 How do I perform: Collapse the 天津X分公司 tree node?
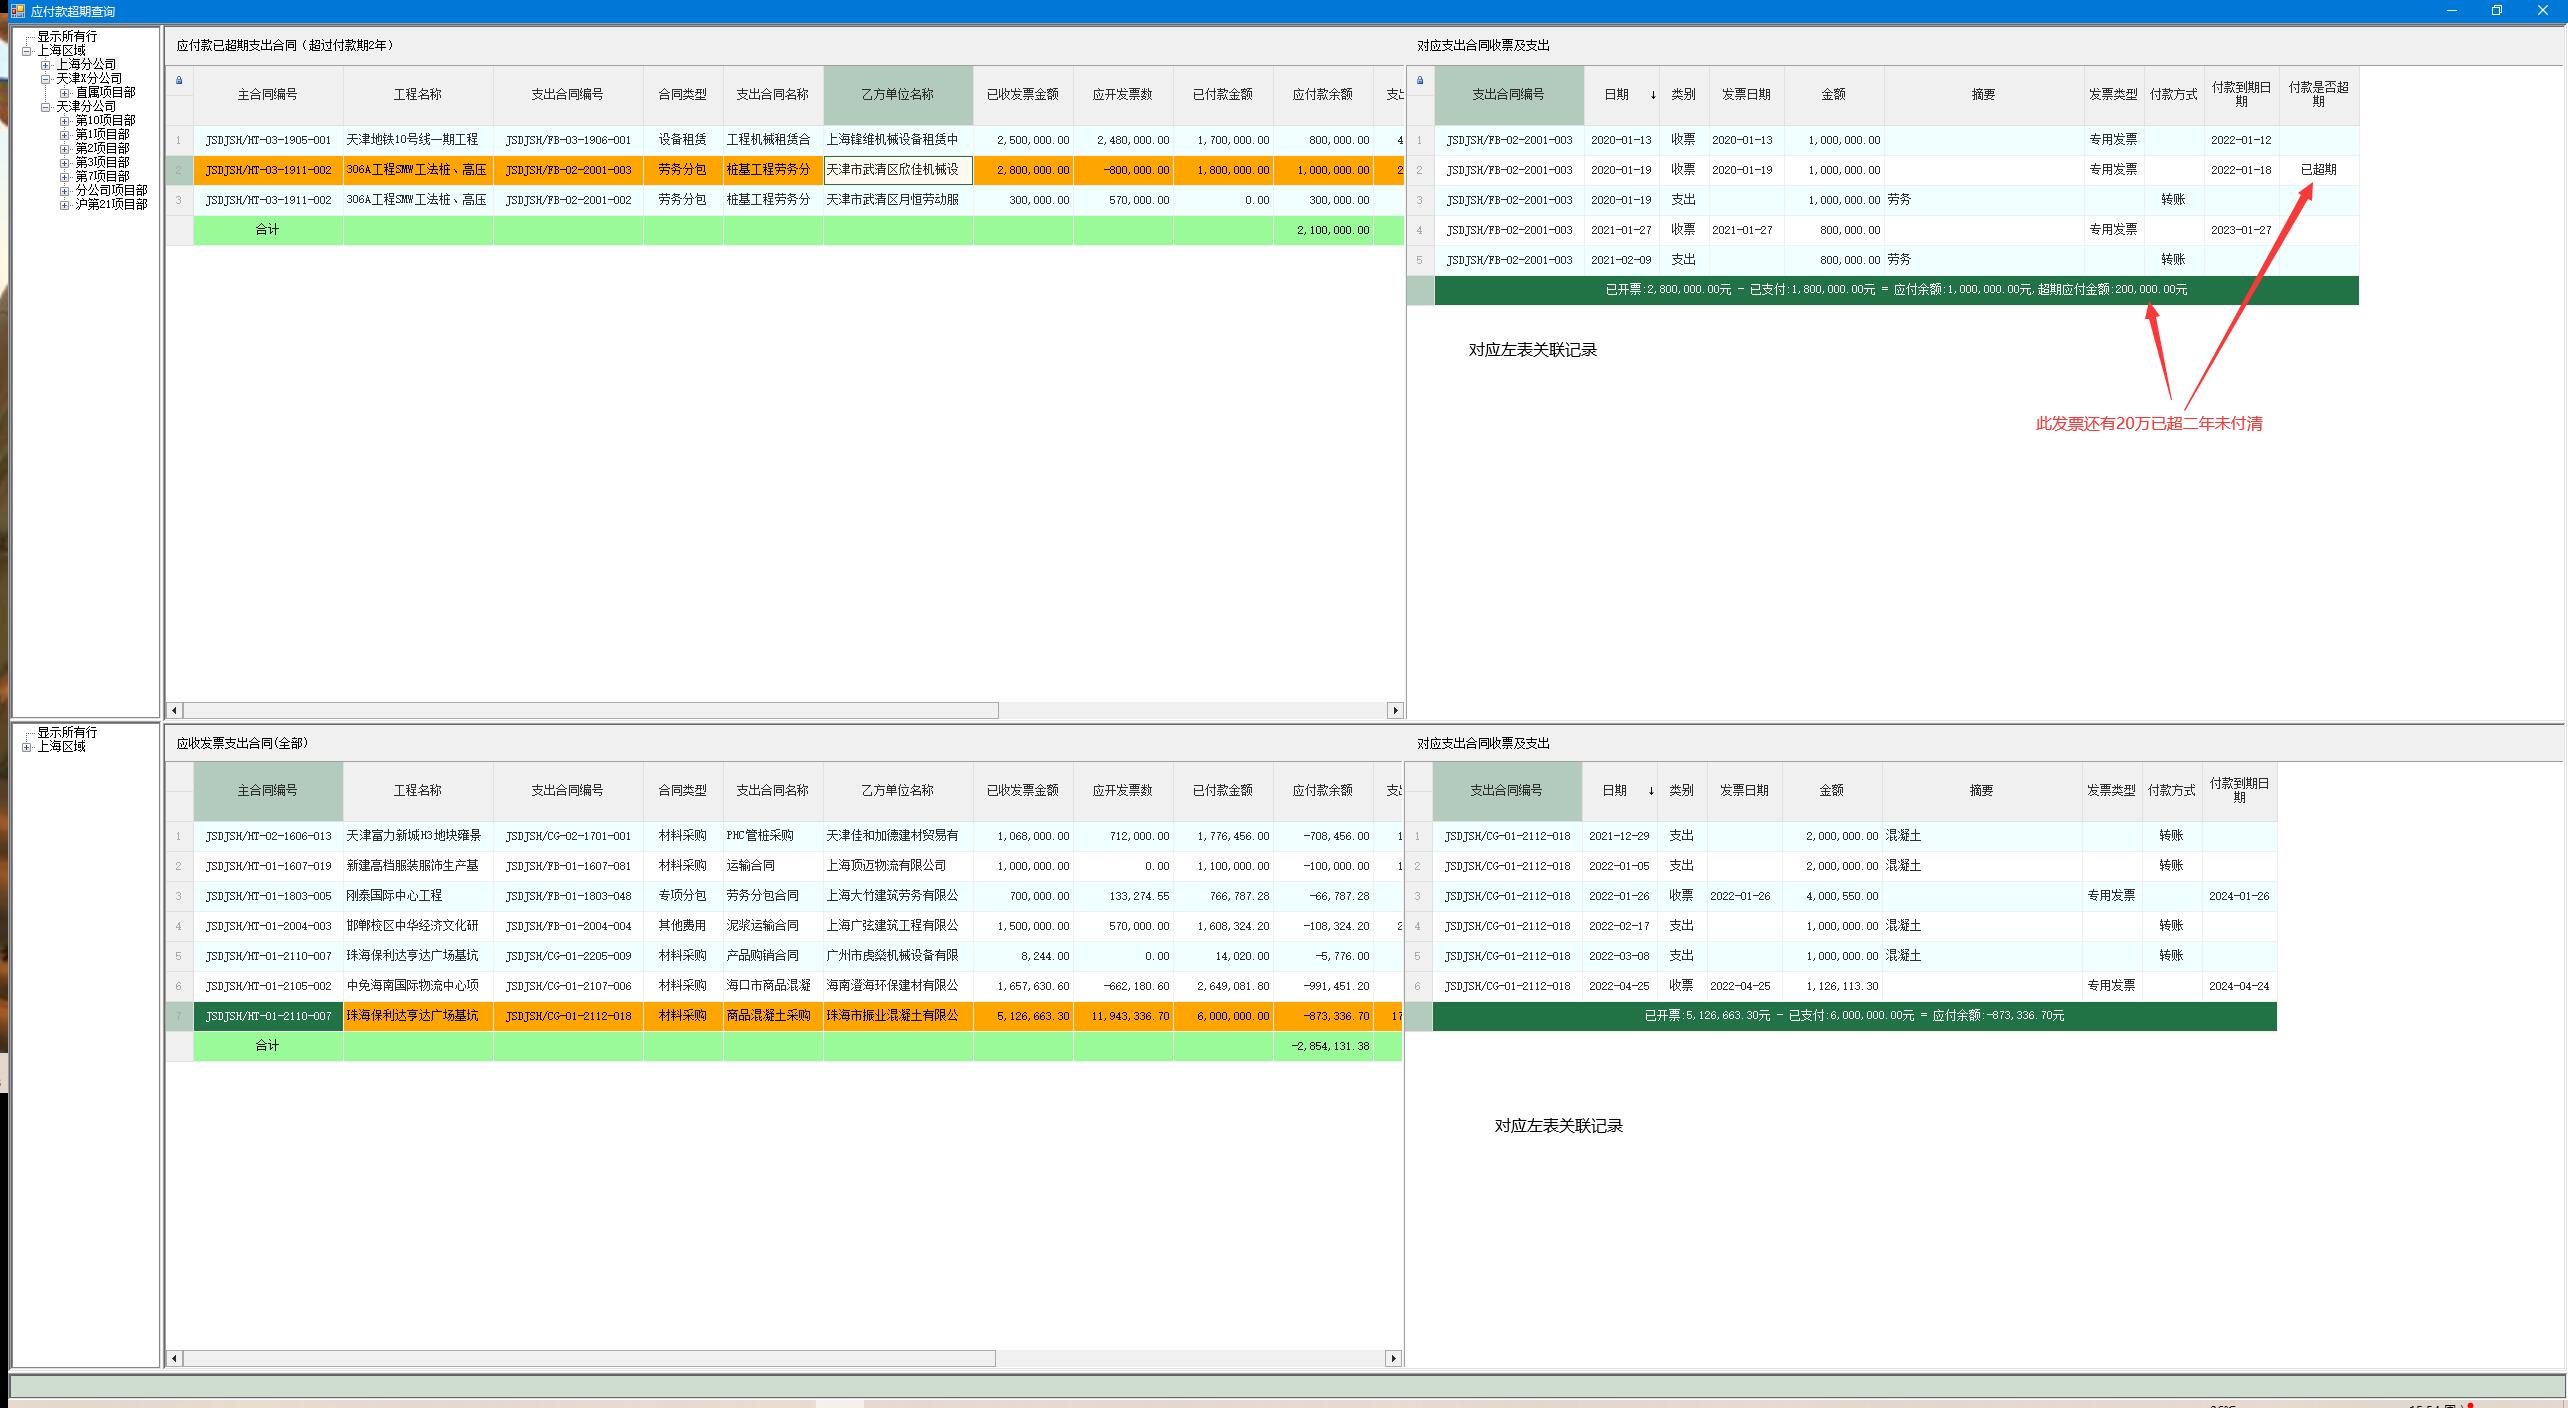point(46,78)
